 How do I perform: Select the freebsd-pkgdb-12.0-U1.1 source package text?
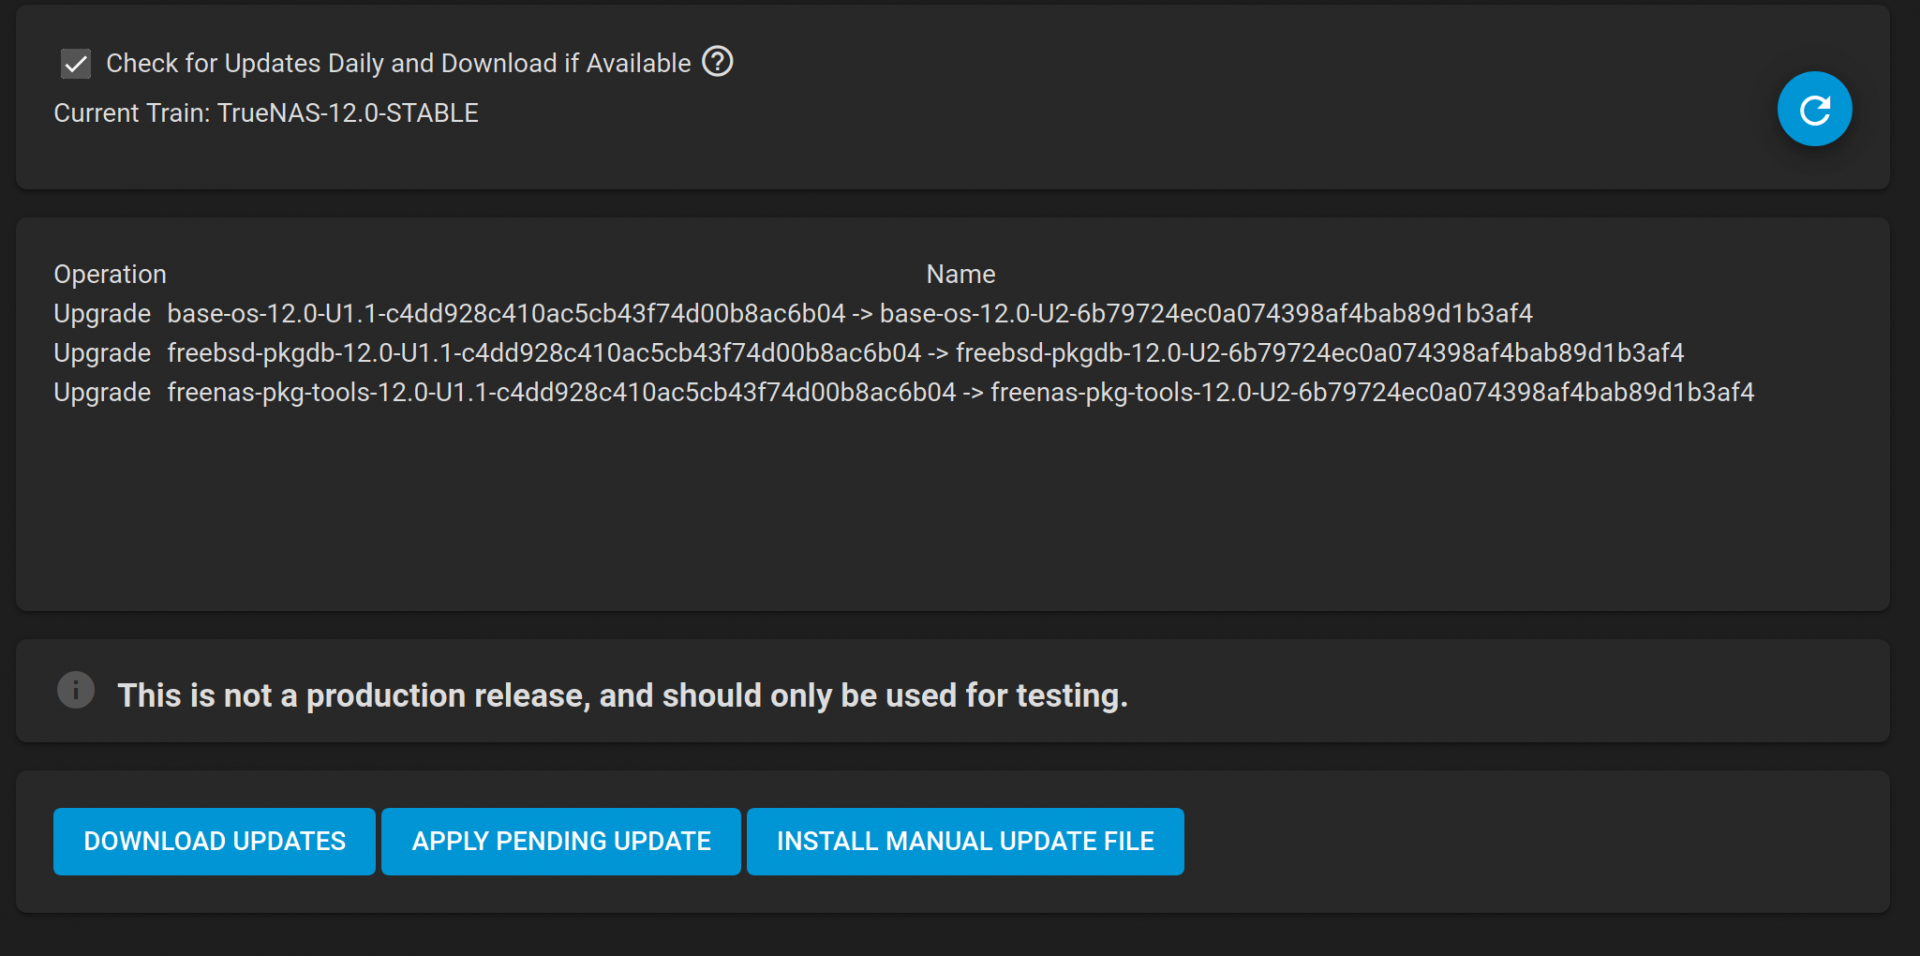pyautogui.click(x=544, y=353)
